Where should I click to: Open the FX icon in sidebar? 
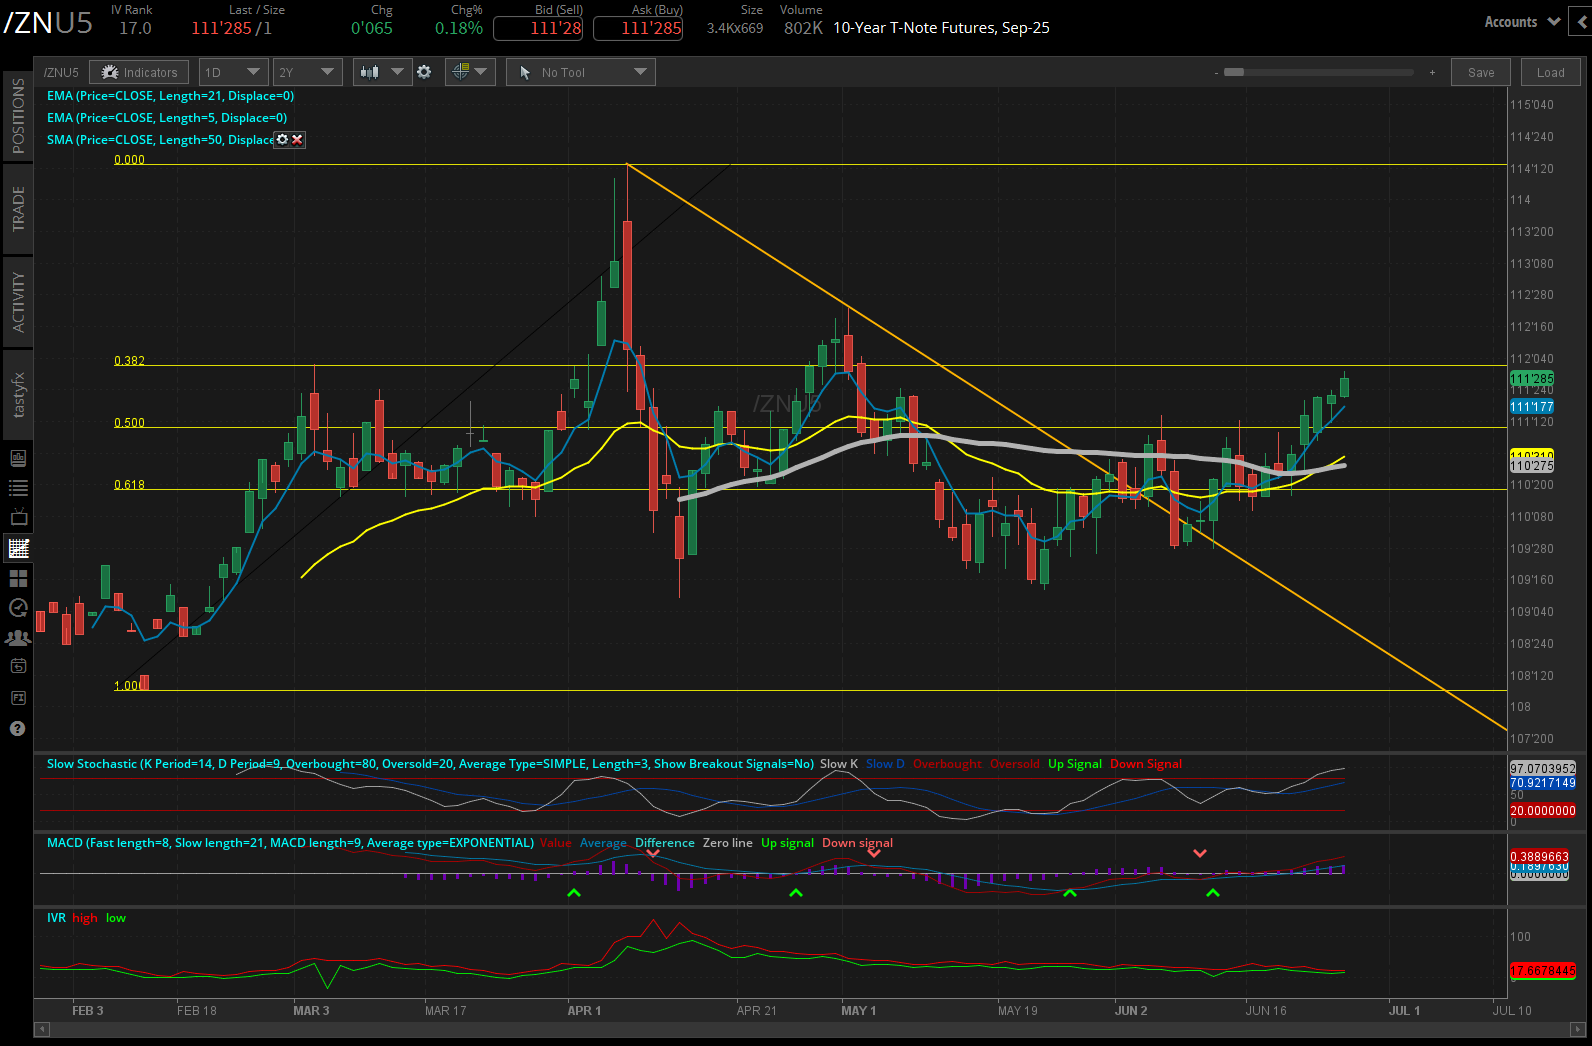click(x=18, y=698)
